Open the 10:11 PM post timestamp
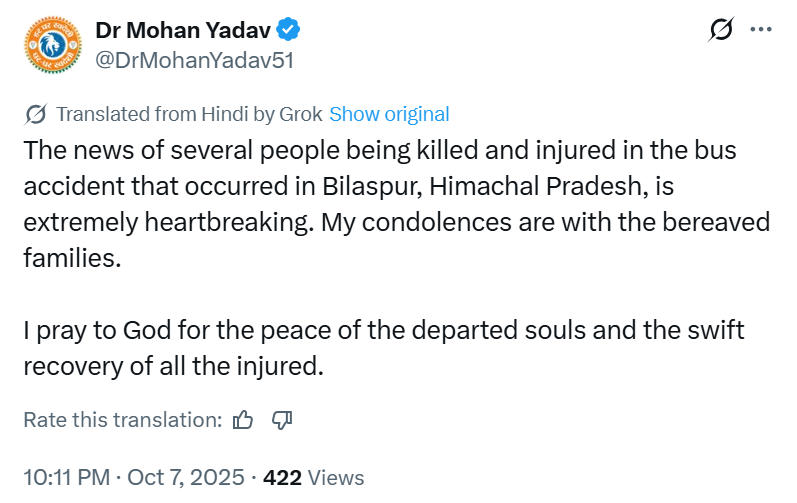797x503 pixels. coord(66,478)
